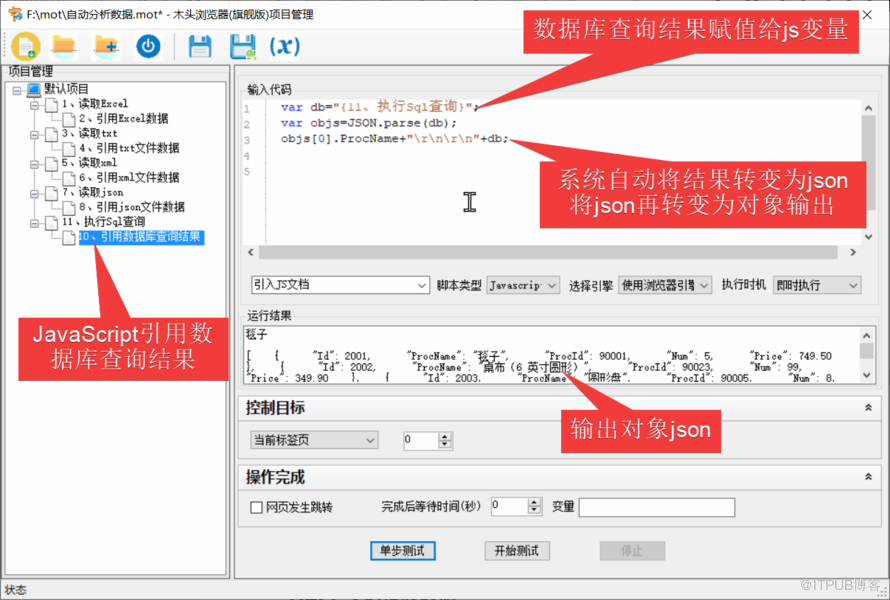The width and height of the screenshot is (890, 600).
Task: Click page icon of 6、引用xml文件数据
Action: pyautogui.click(x=69, y=178)
